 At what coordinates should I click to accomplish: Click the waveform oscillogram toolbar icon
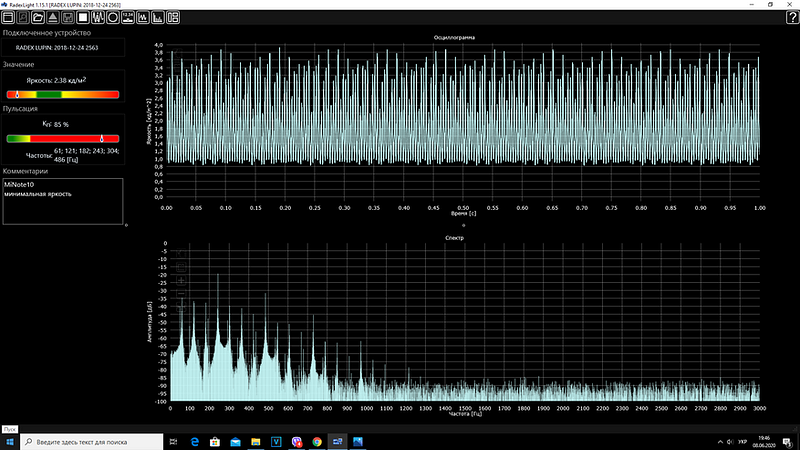98,18
